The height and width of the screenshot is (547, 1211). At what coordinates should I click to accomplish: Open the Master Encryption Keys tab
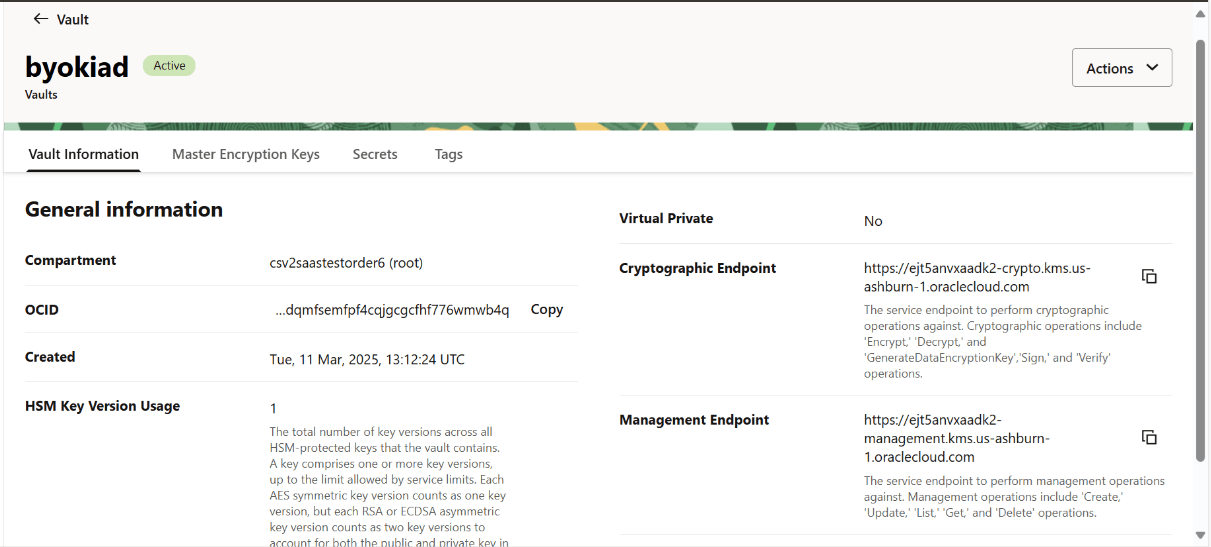coord(246,154)
